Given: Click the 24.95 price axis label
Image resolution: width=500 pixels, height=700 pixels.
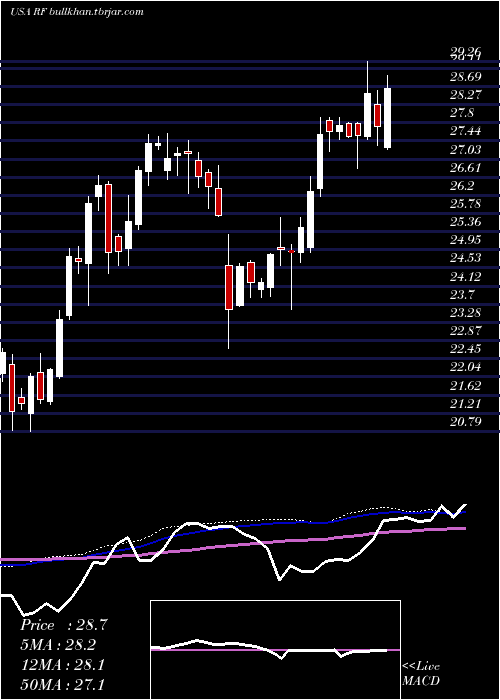Looking at the screenshot, I should pos(466,240).
